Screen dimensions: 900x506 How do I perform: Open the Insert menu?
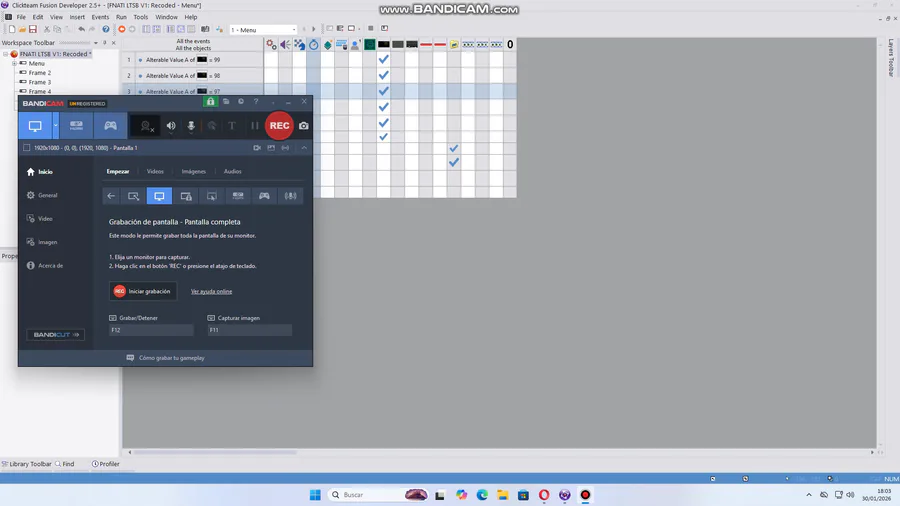77,17
